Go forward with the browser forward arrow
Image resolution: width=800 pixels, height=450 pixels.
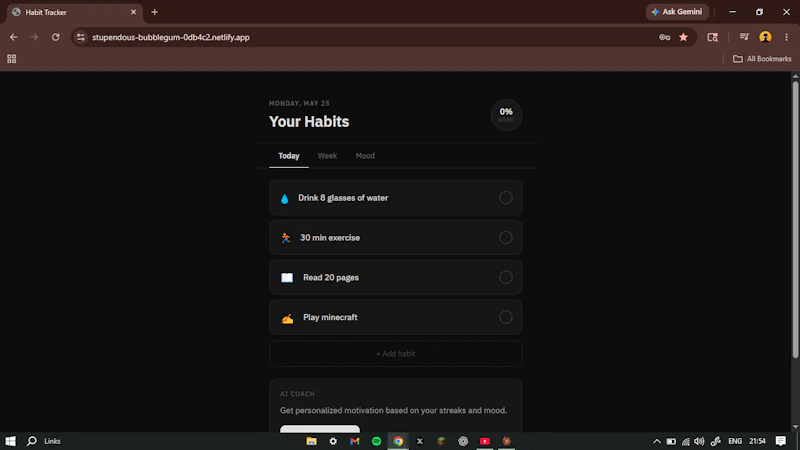coord(34,37)
